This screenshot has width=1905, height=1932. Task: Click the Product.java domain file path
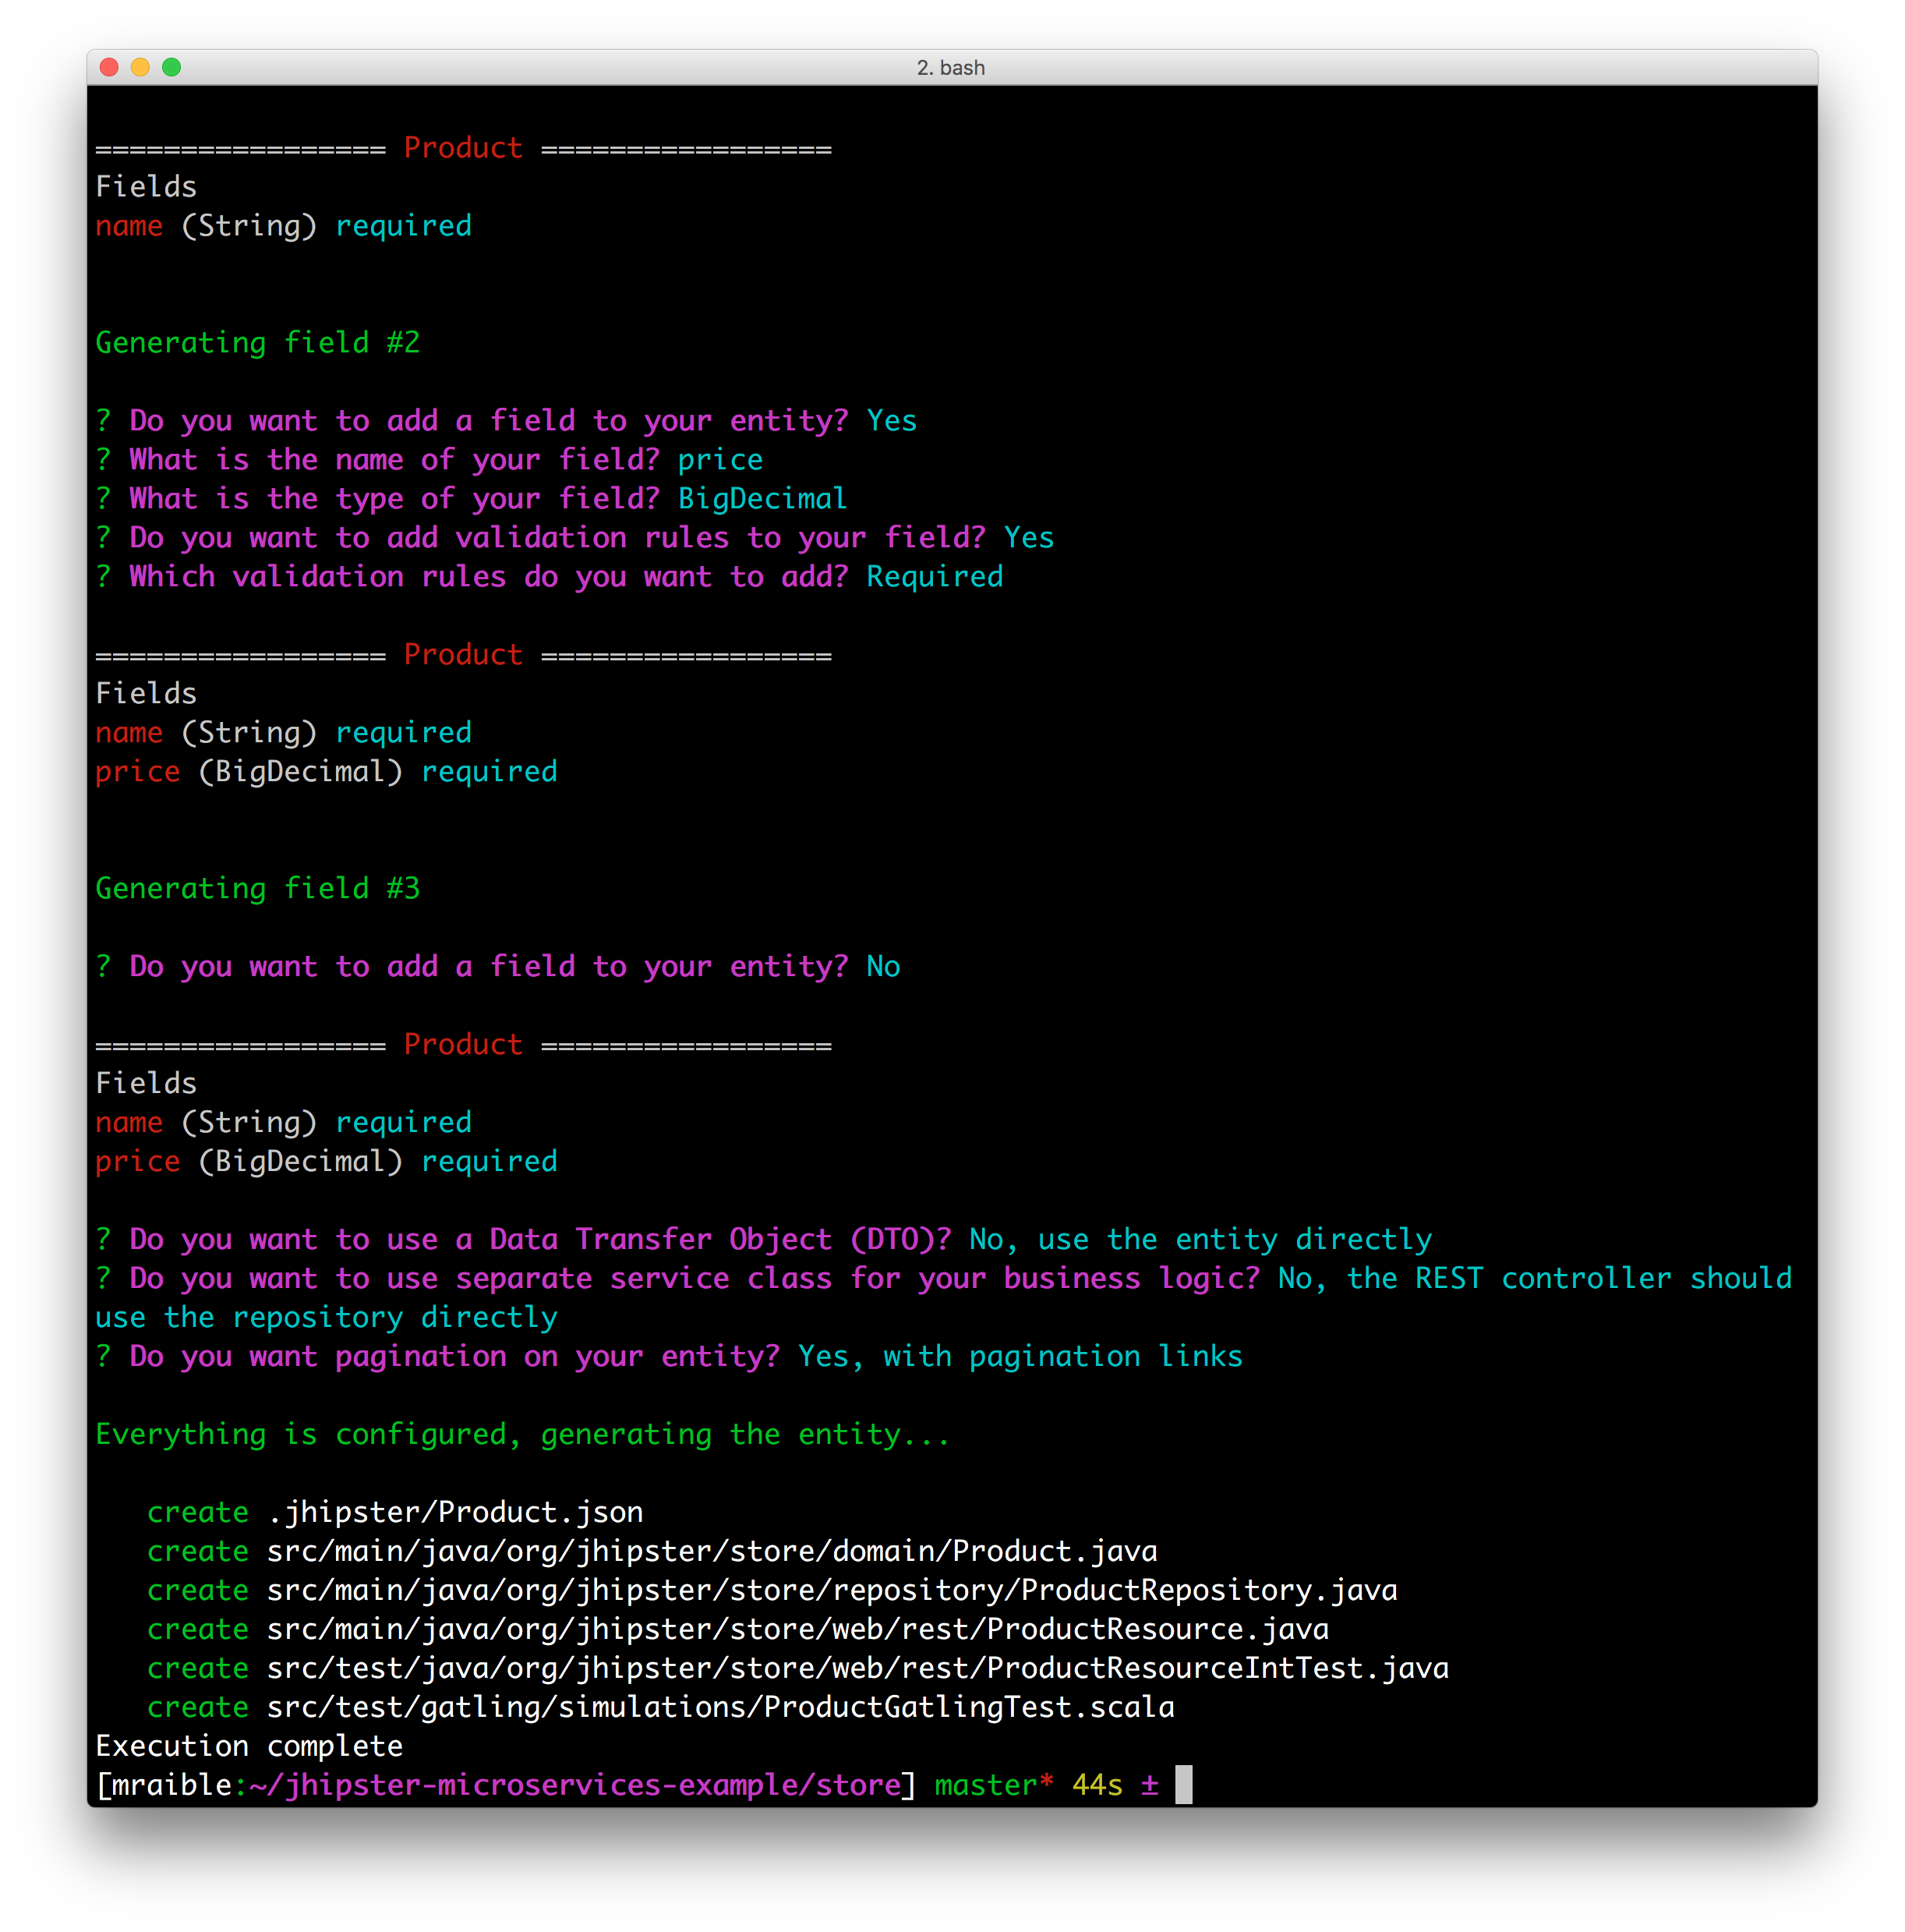(712, 1551)
